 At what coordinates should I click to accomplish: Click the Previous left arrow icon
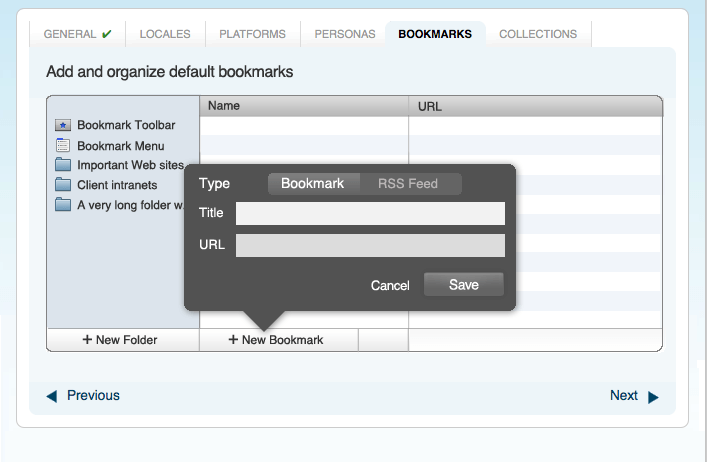click(x=52, y=397)
